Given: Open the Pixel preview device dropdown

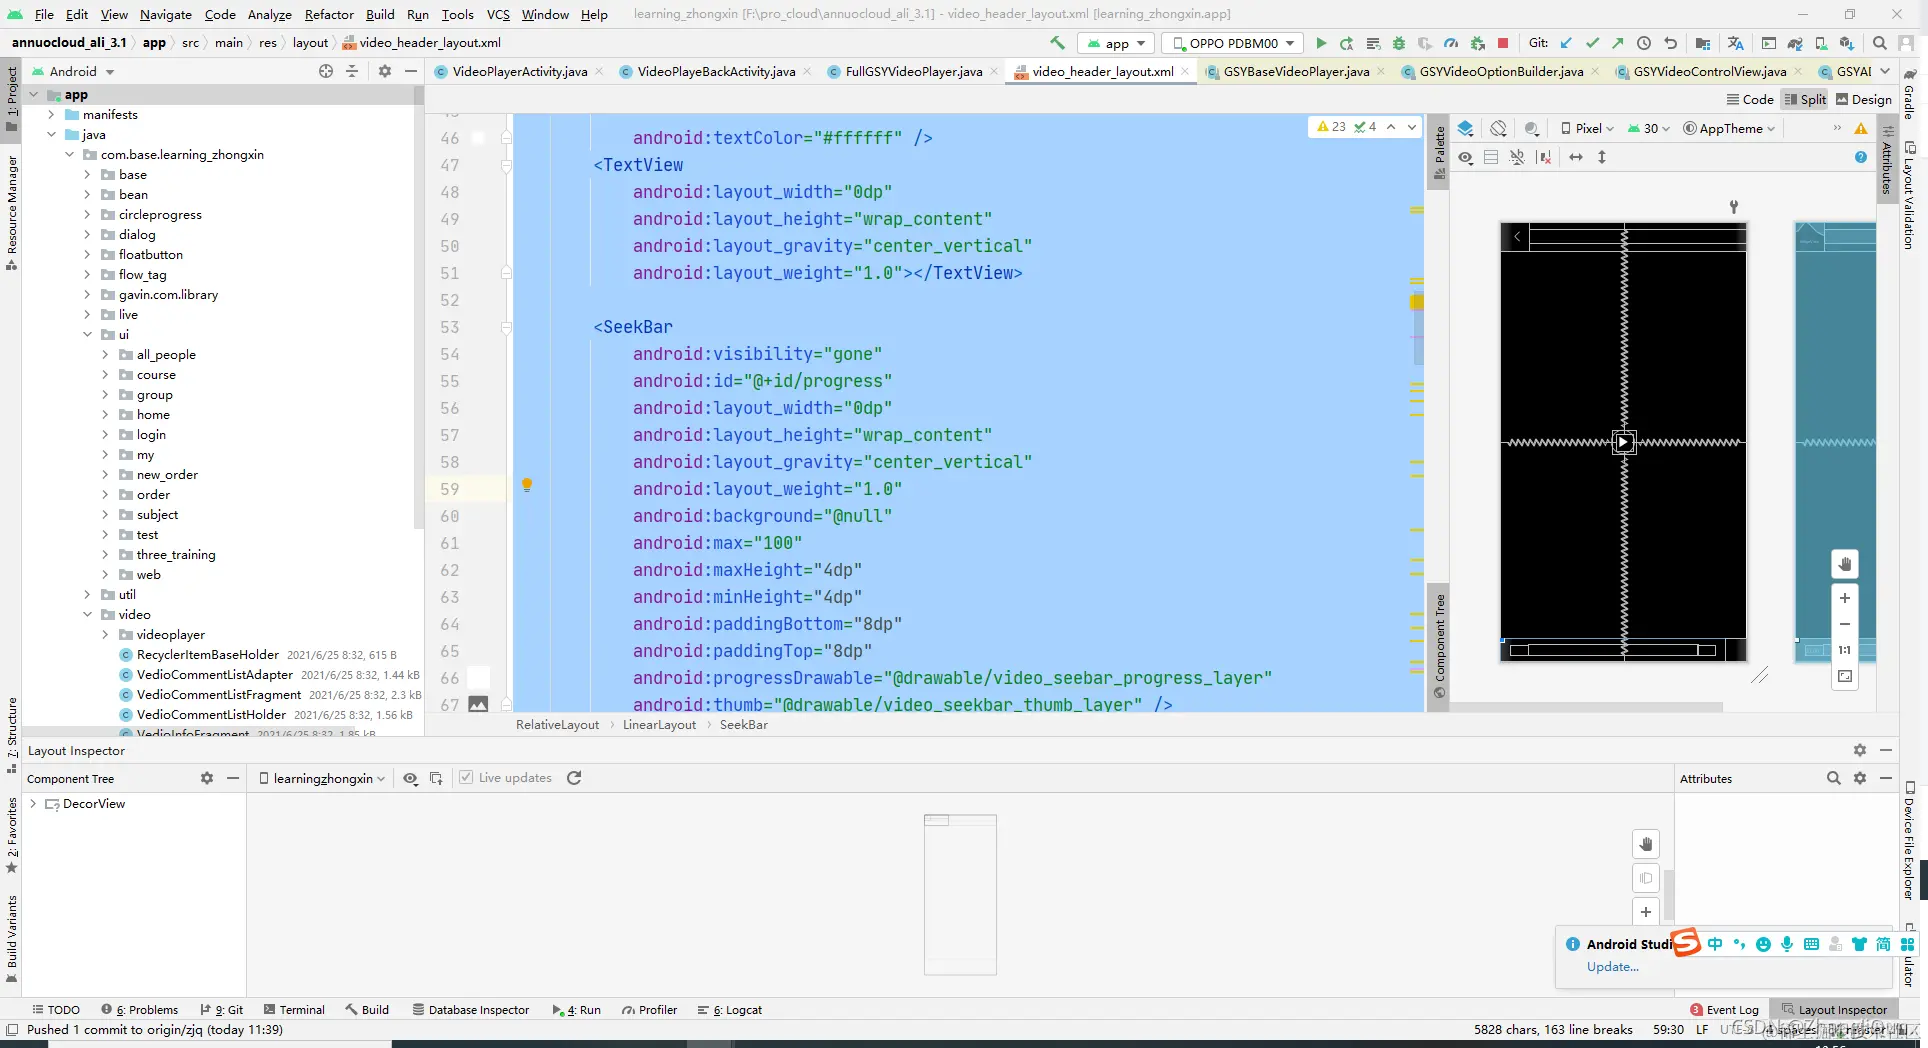Looking at the screenshot, I should 1587,128.
